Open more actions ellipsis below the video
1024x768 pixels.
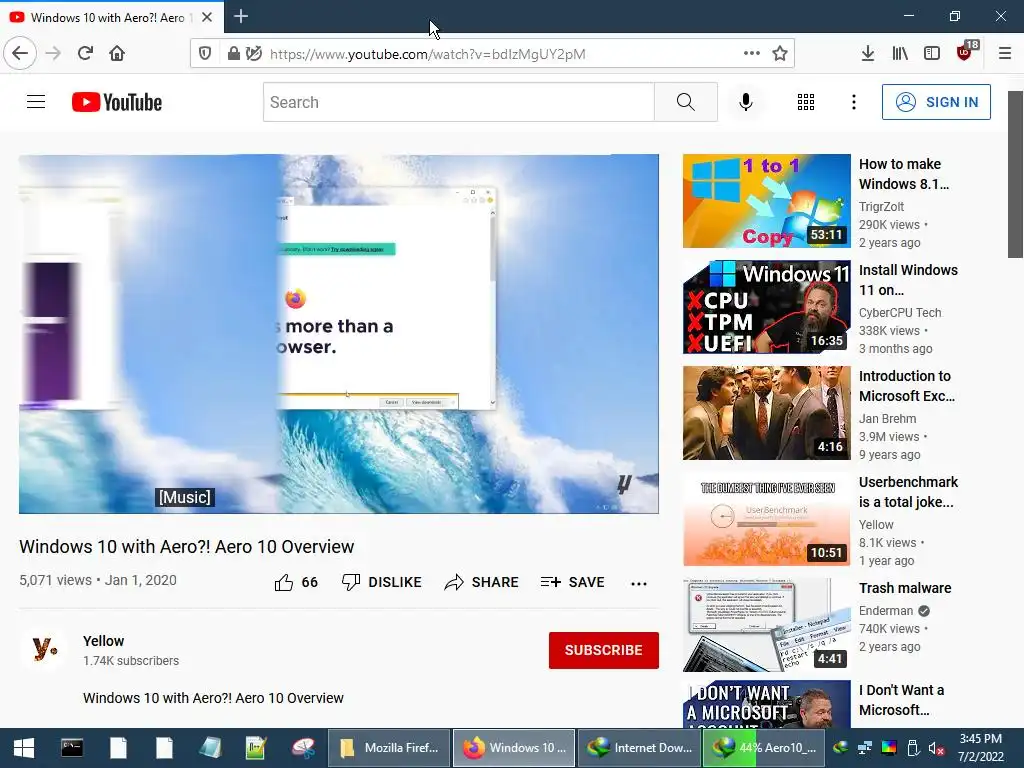pos(639,583)
